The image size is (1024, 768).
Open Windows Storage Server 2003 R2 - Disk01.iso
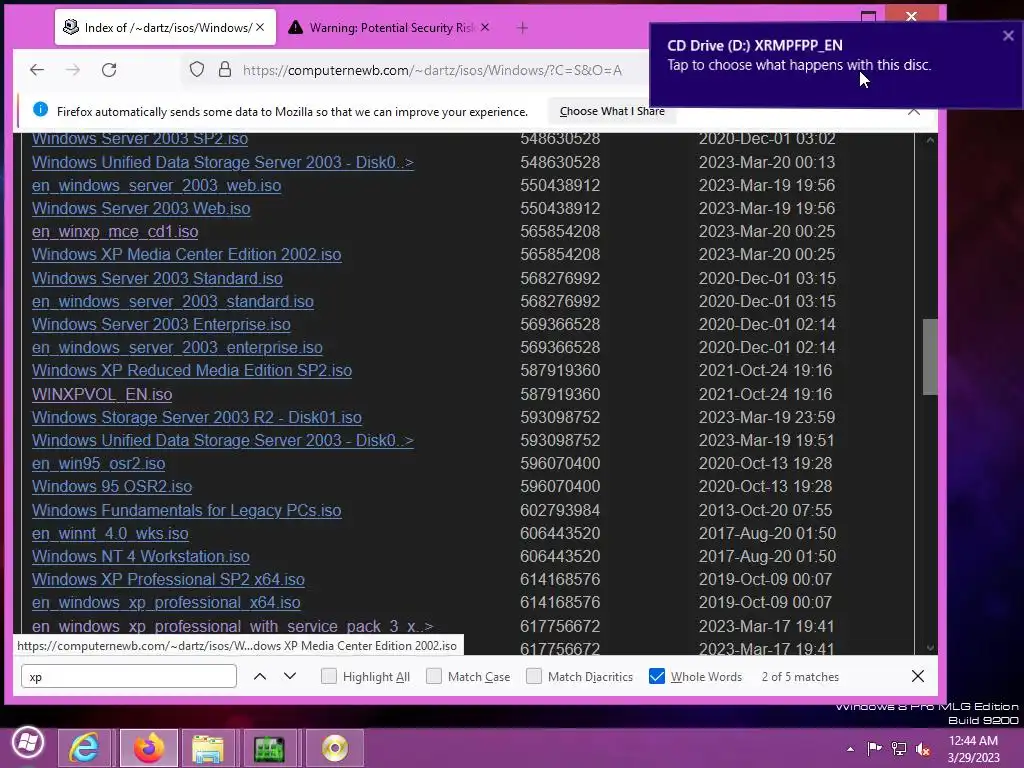[x=197, y=417]
